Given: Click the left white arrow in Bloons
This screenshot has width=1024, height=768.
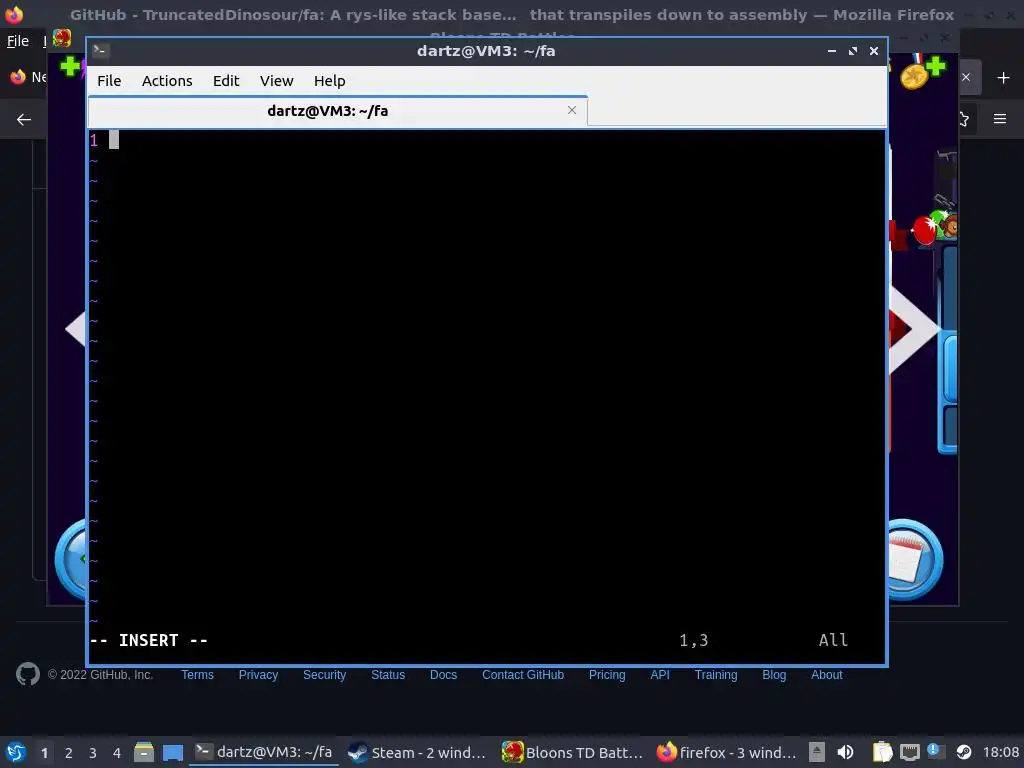Looking at the screenshot, I should pos(75,328).
